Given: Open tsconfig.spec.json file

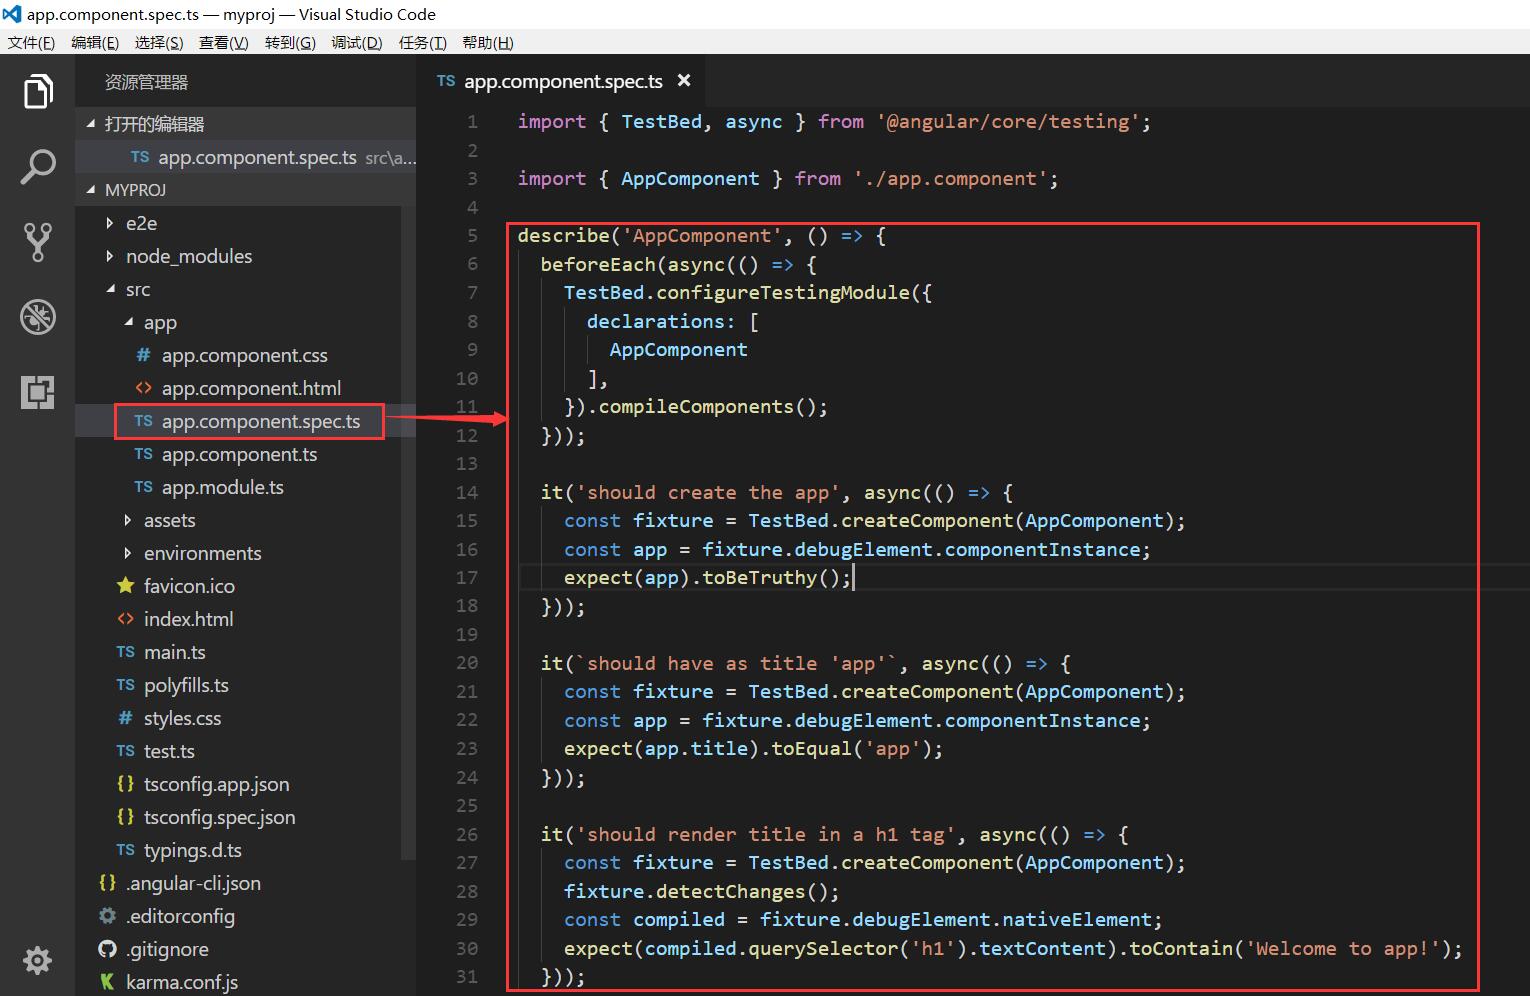Looking at the screenshot, I should 238,817.
